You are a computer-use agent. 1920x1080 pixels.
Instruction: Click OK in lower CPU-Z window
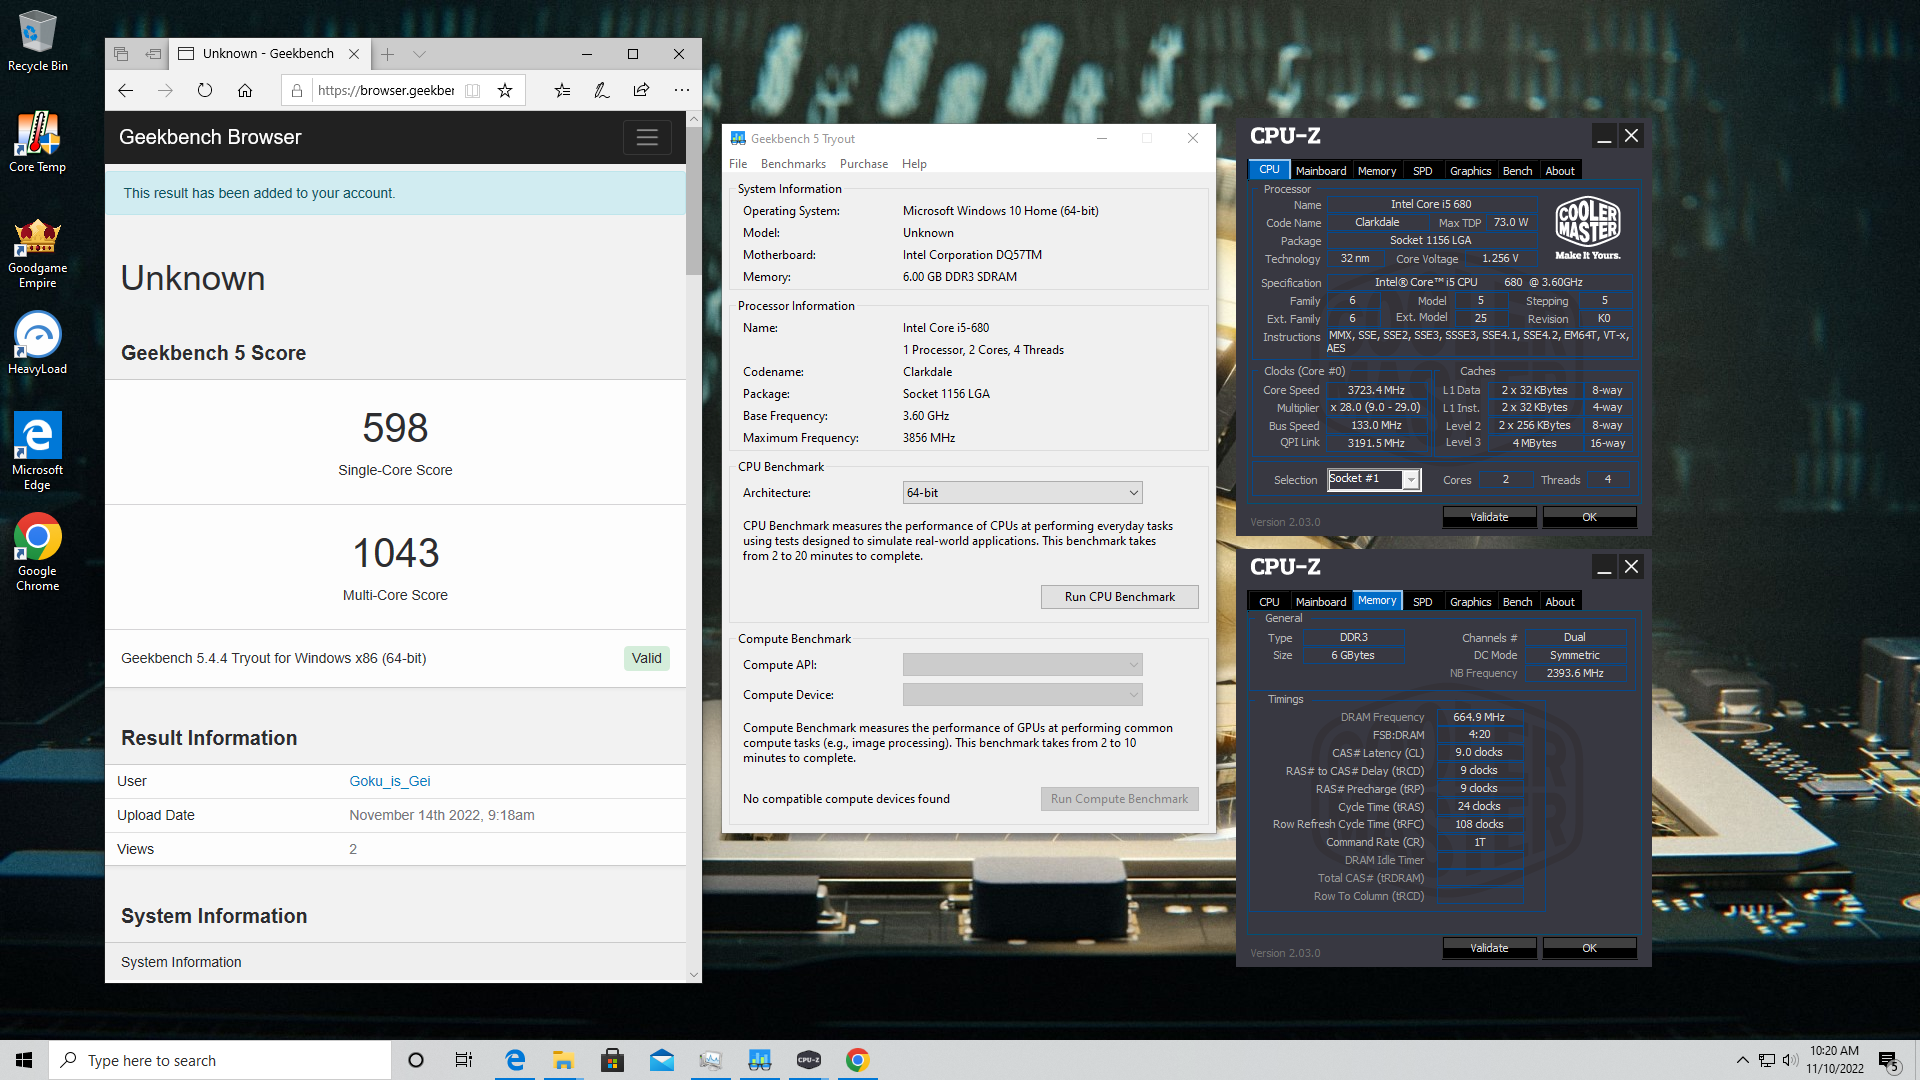[x=1589, y=948]
